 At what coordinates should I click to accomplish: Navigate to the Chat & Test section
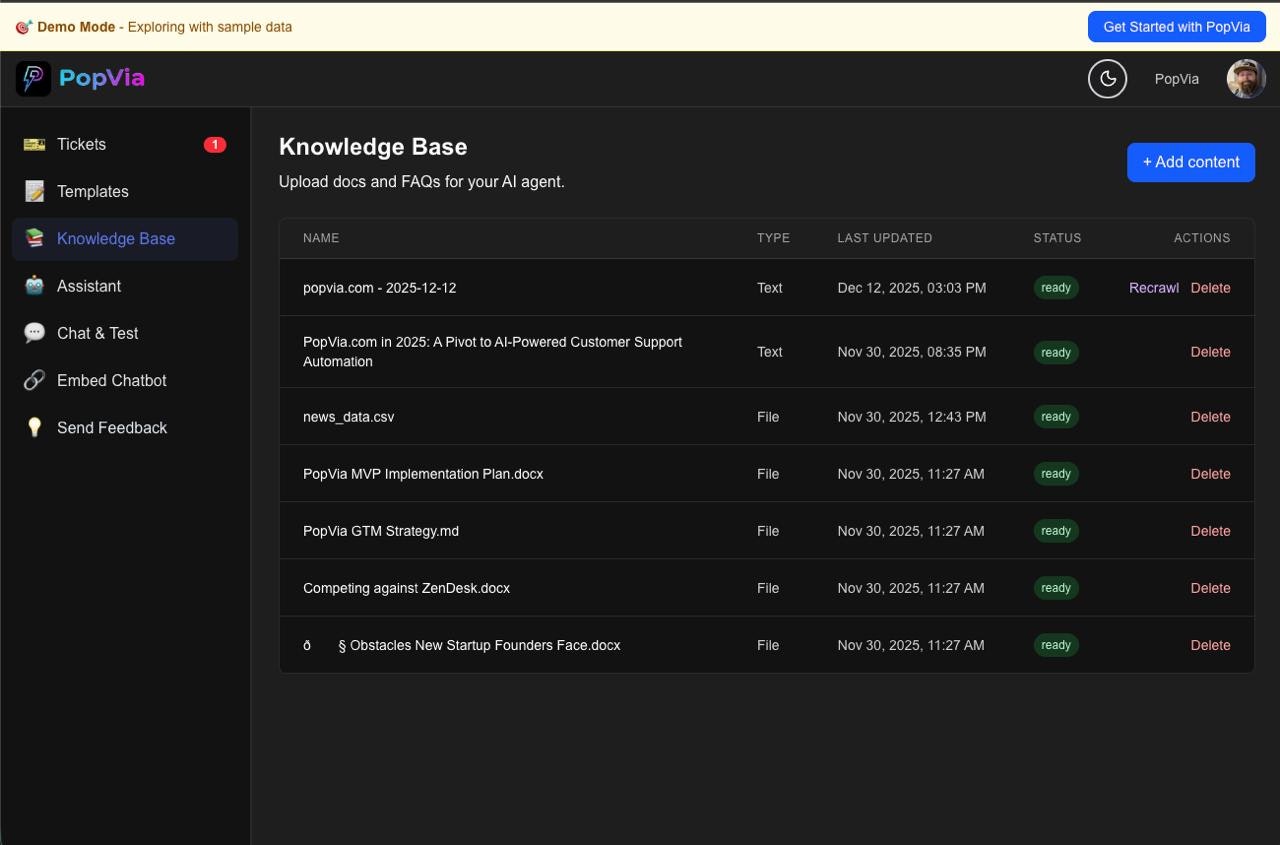click(x=97, y=333)
